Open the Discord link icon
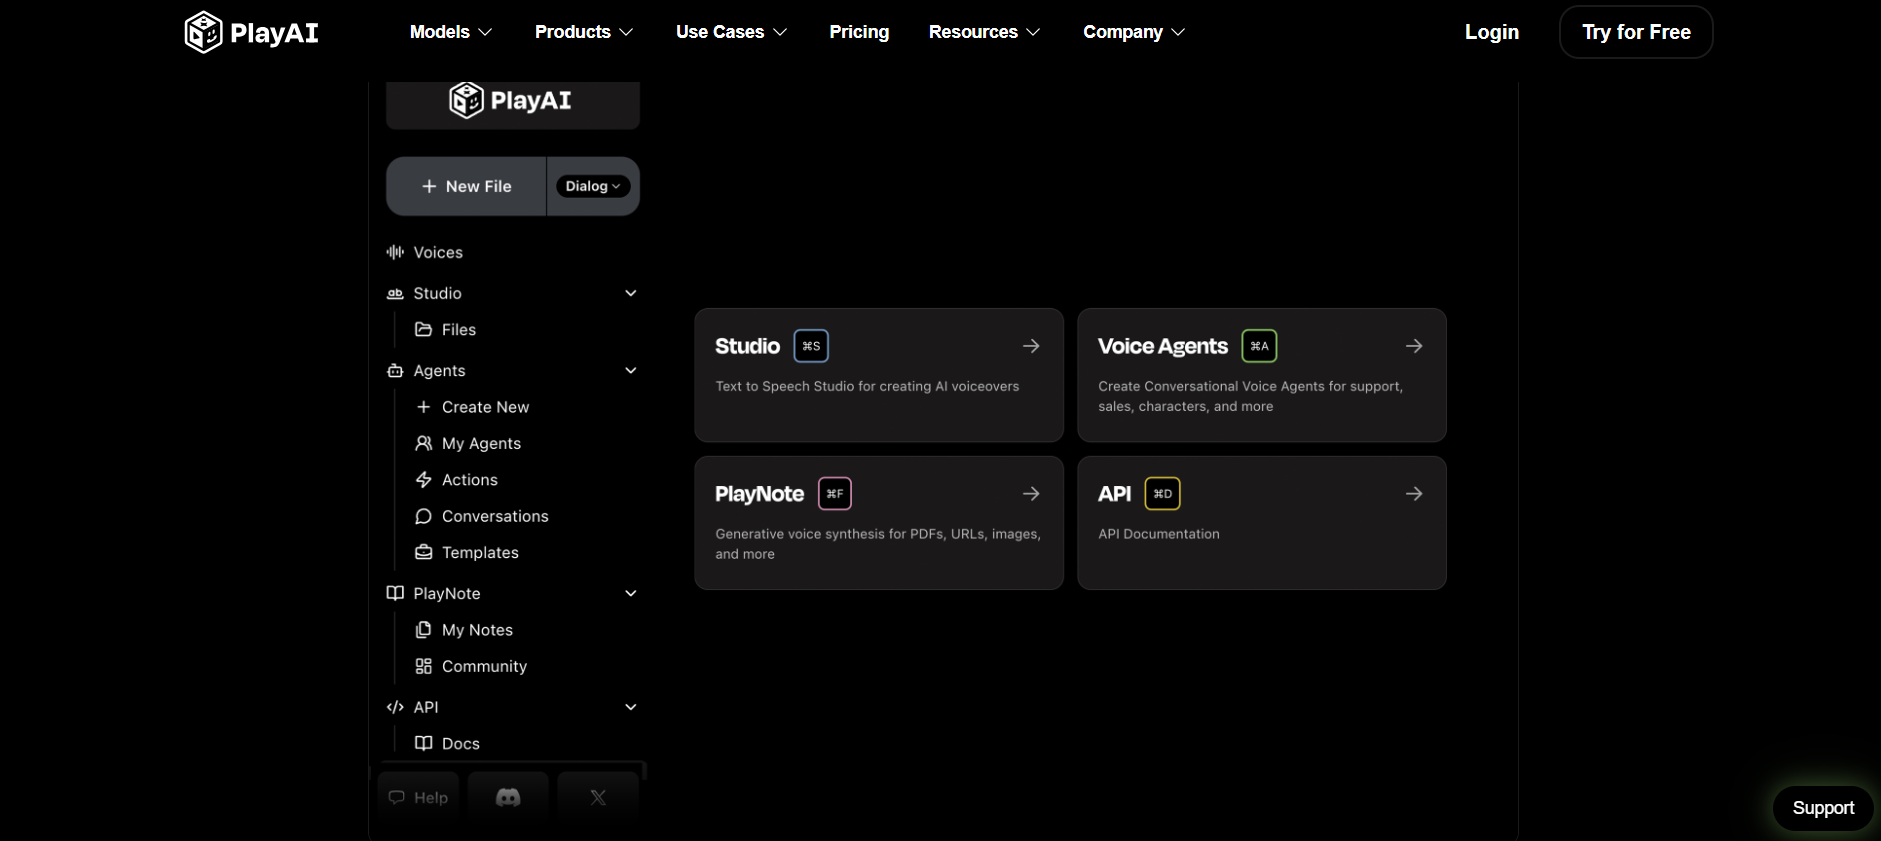The image size is (1881, 841). (x=508, y=797)
